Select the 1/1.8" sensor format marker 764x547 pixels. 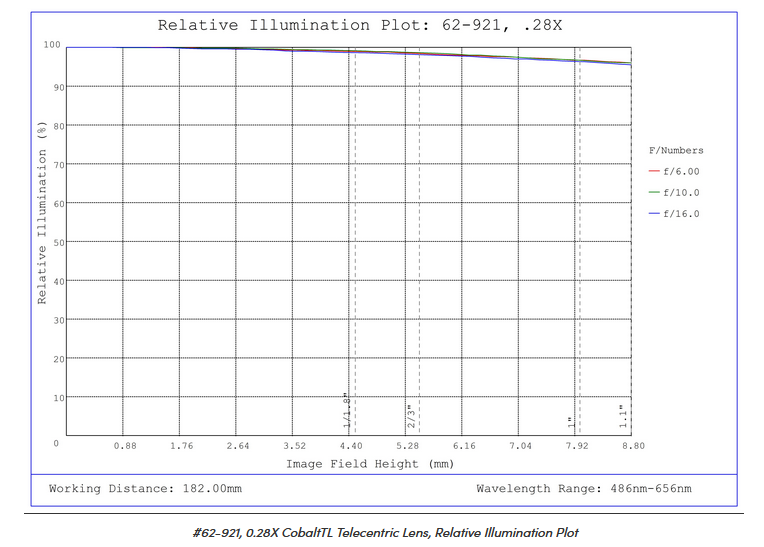[348, 411]
